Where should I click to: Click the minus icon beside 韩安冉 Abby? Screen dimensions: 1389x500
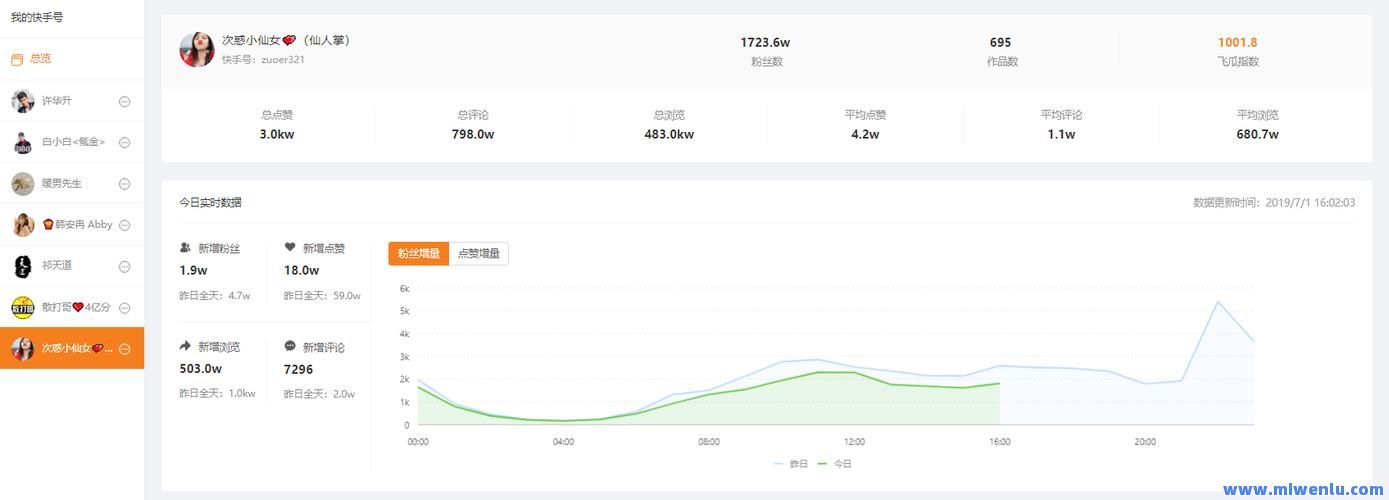125,225
